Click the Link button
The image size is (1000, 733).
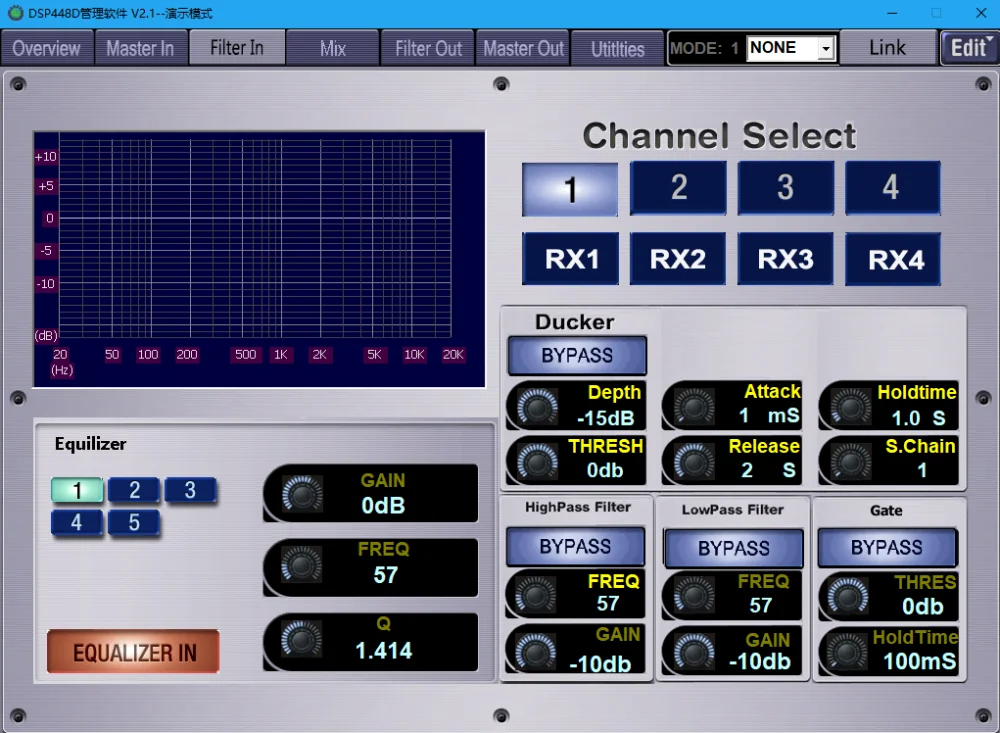(887, 48)
